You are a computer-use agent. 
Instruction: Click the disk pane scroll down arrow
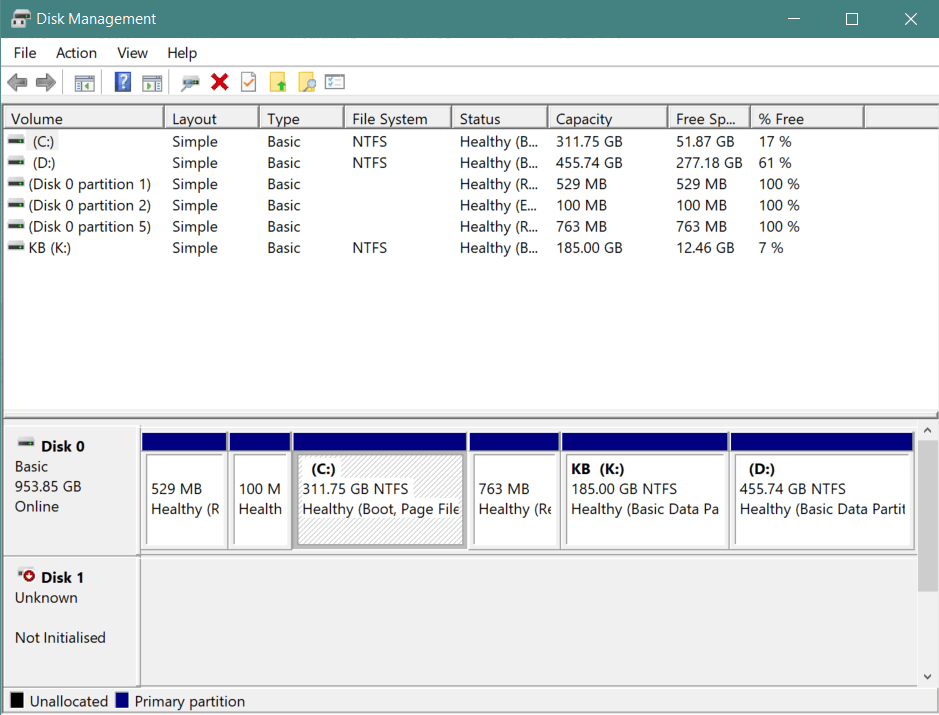(927, 677)
